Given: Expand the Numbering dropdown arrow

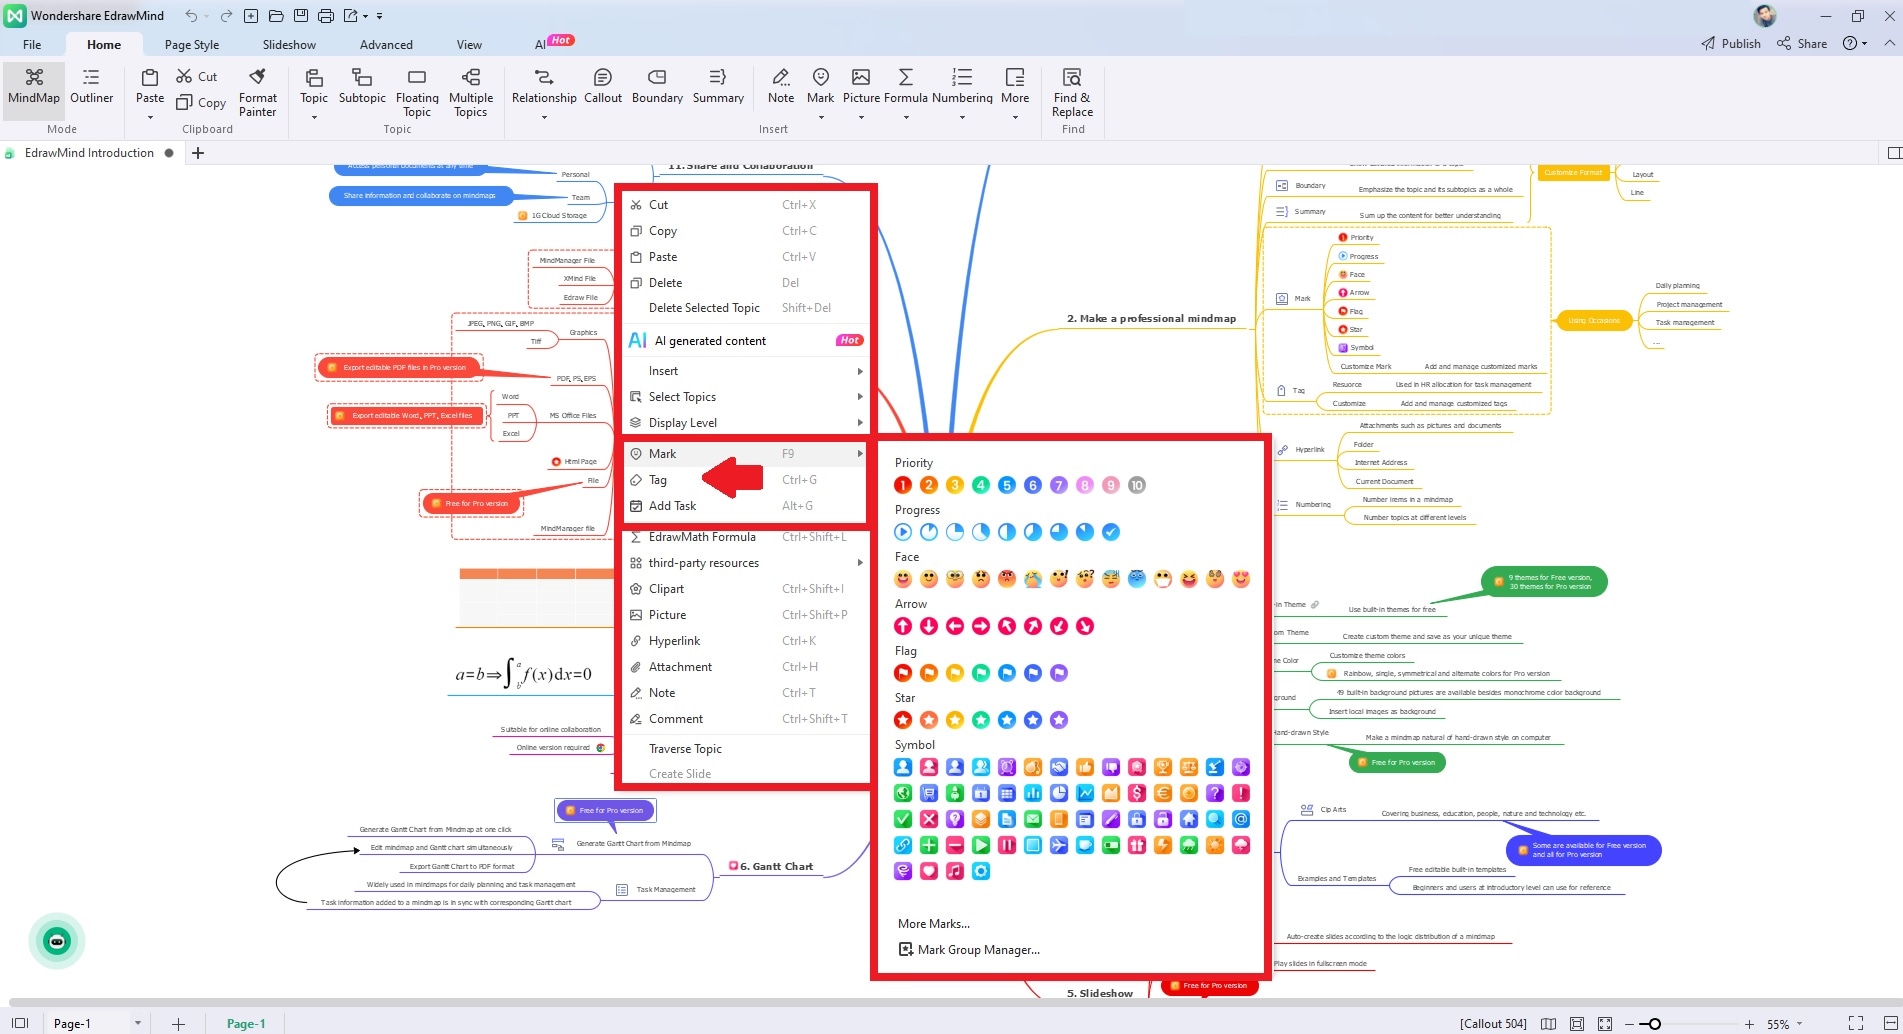Looking at the screenshot, I should (962, 117).
